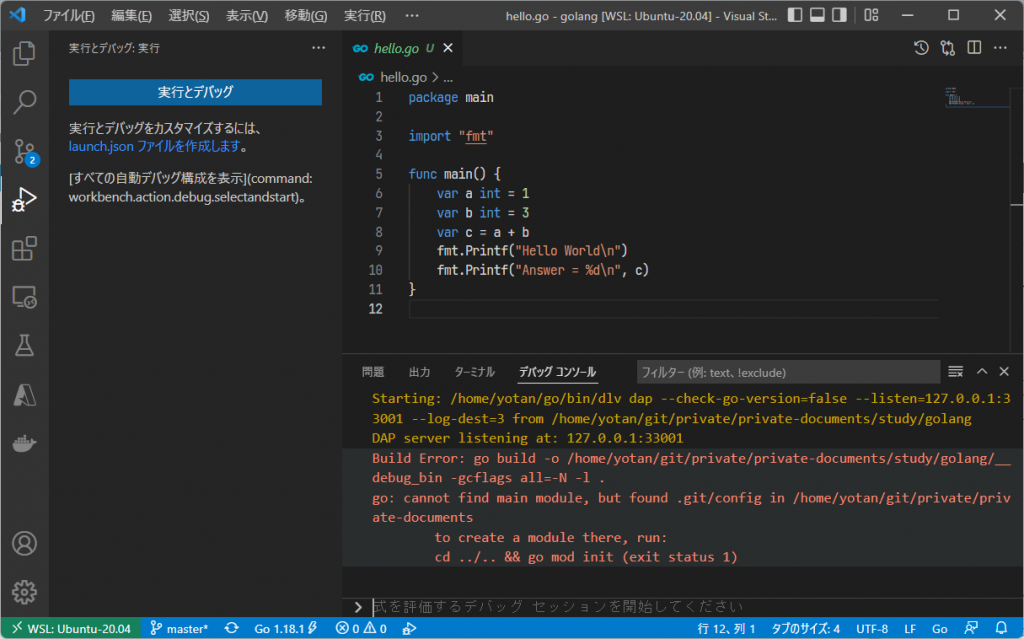
Task: Click the VS Code logo icon
Action: click(18, 14)
